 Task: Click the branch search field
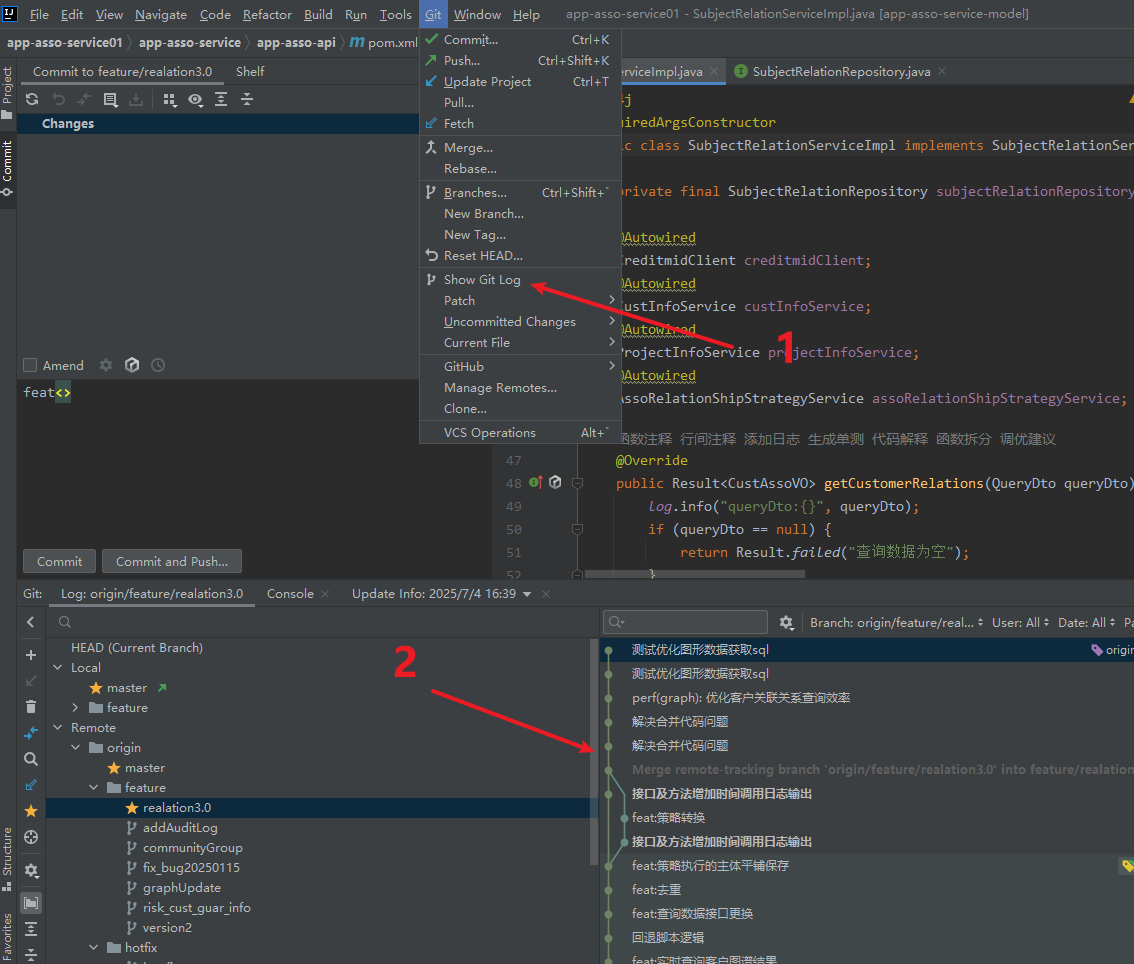(x=322, y=622)
